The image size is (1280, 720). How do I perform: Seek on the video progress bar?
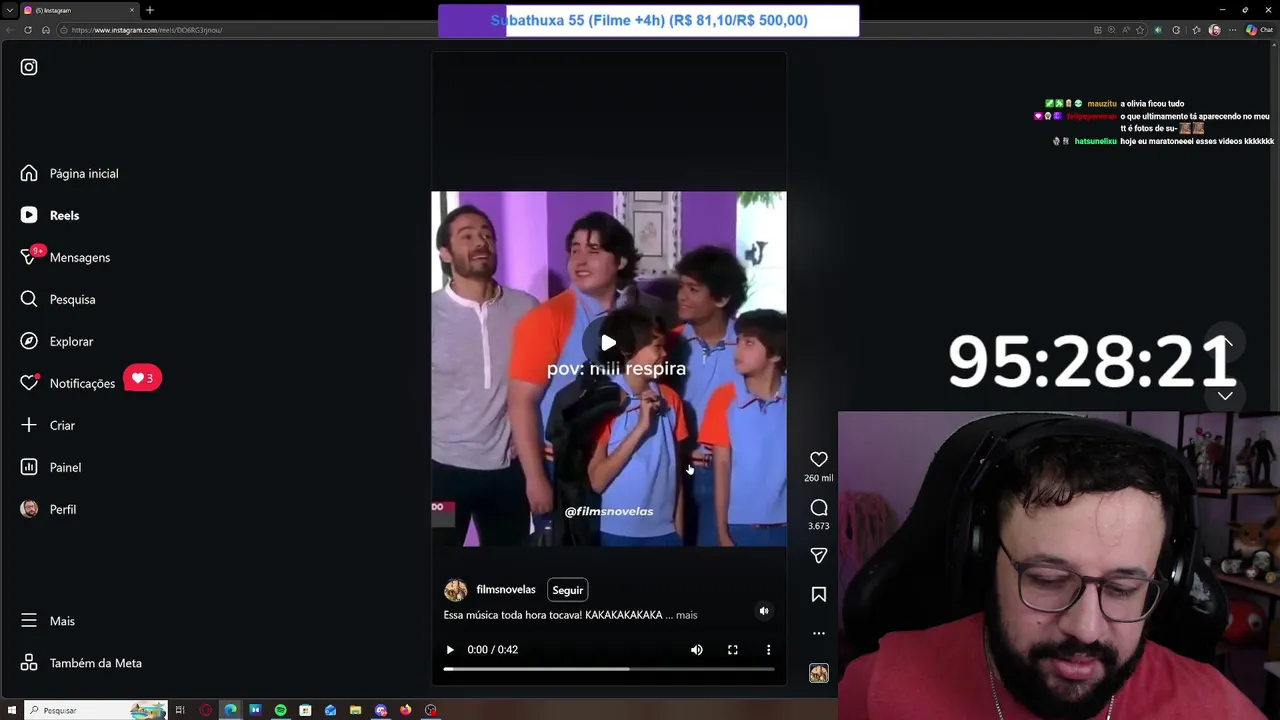[608, 669]
